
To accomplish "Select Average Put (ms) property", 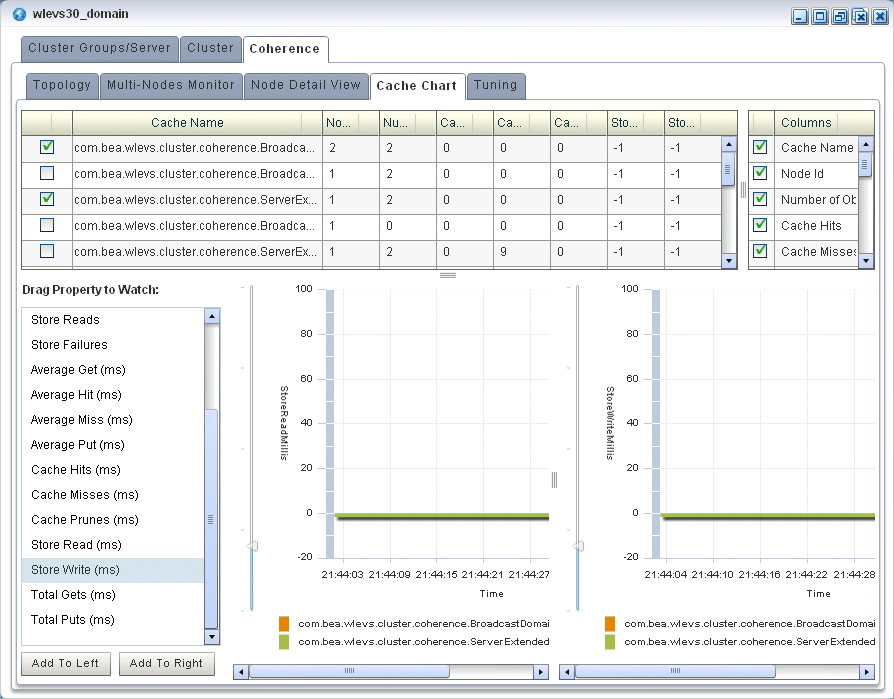I will coord(113,445).
